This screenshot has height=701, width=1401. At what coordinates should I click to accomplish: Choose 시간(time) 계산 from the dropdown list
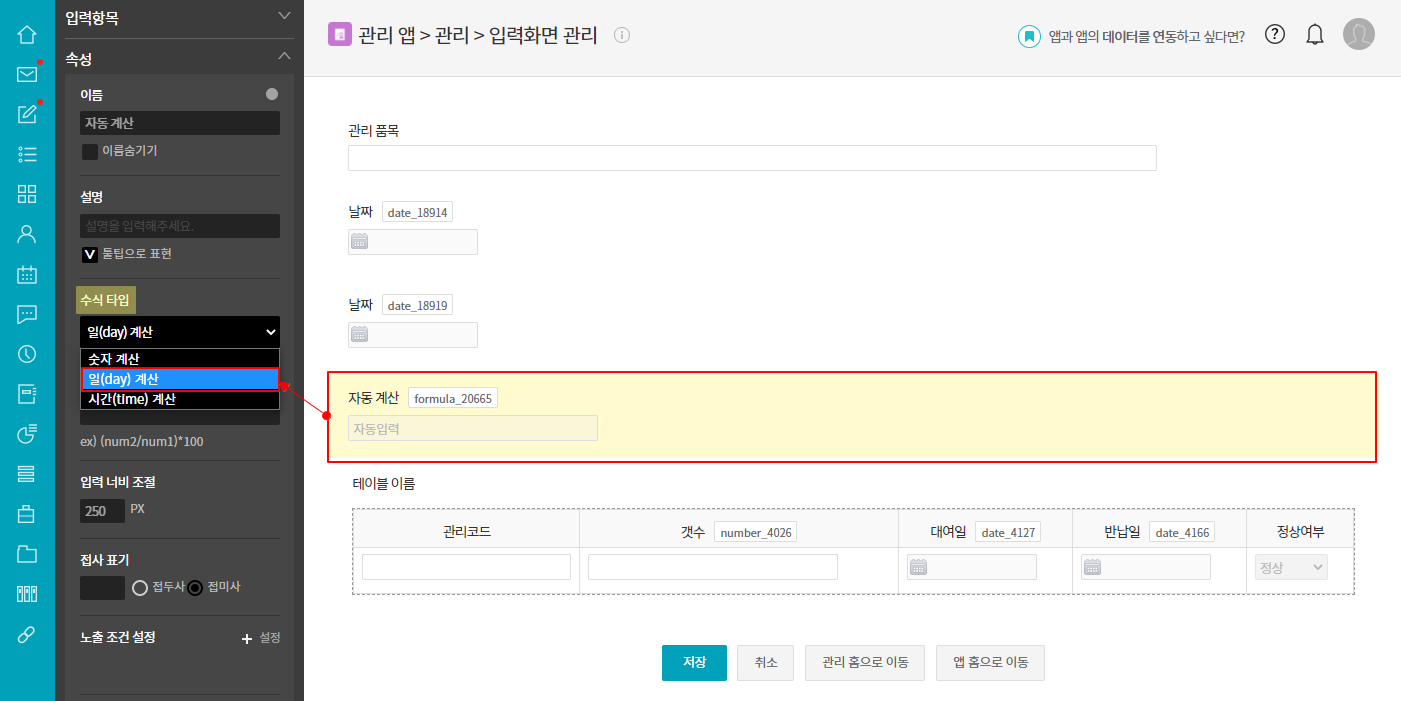(x=180, y=399)
